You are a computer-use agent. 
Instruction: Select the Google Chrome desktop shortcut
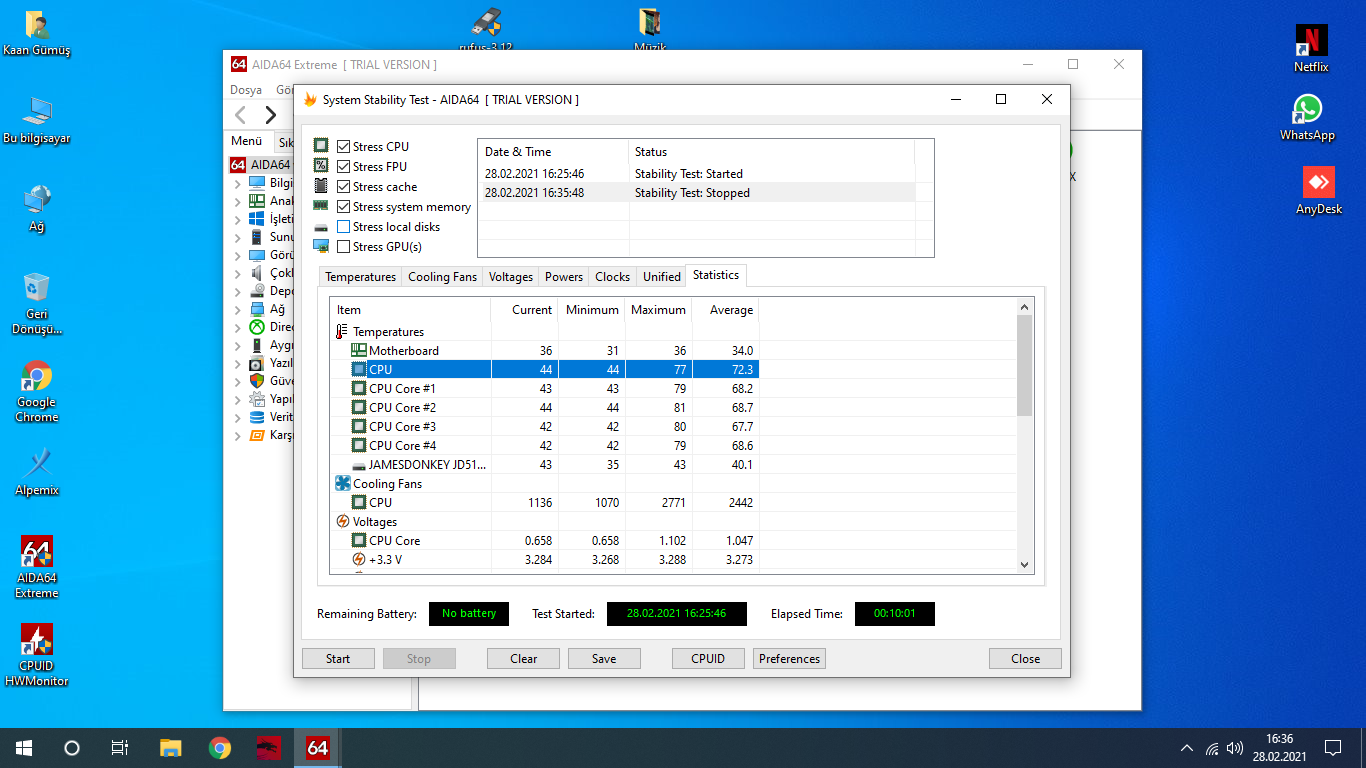37,391
